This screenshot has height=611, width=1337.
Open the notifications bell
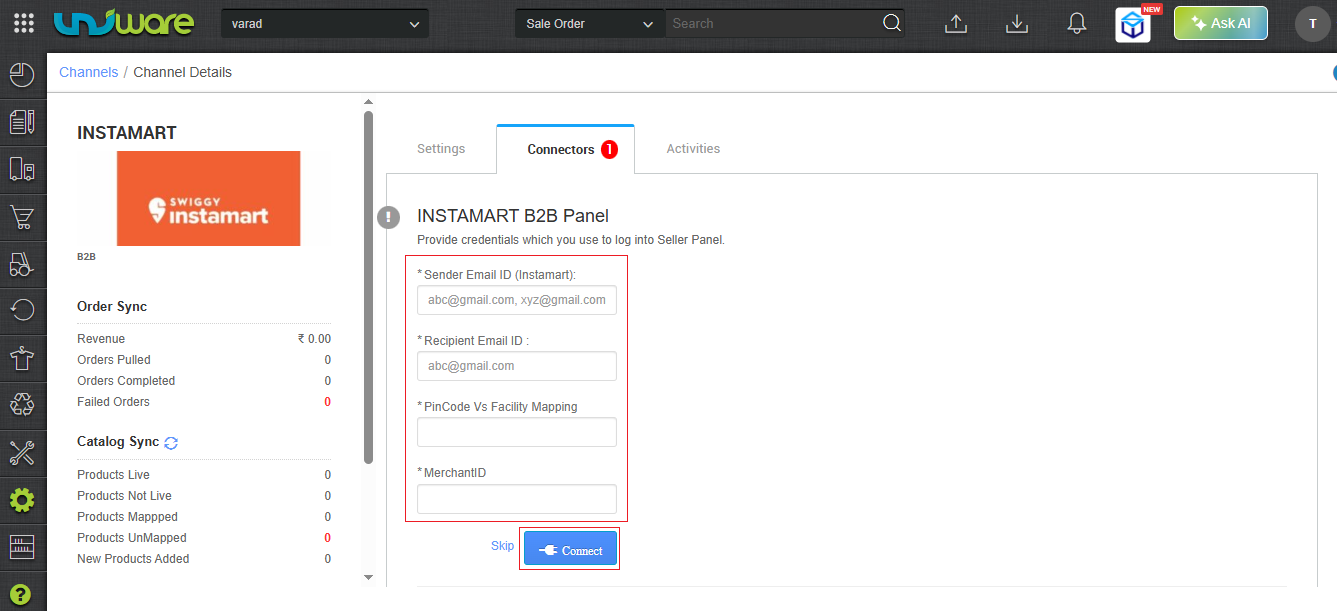(x=1077, y=23)
